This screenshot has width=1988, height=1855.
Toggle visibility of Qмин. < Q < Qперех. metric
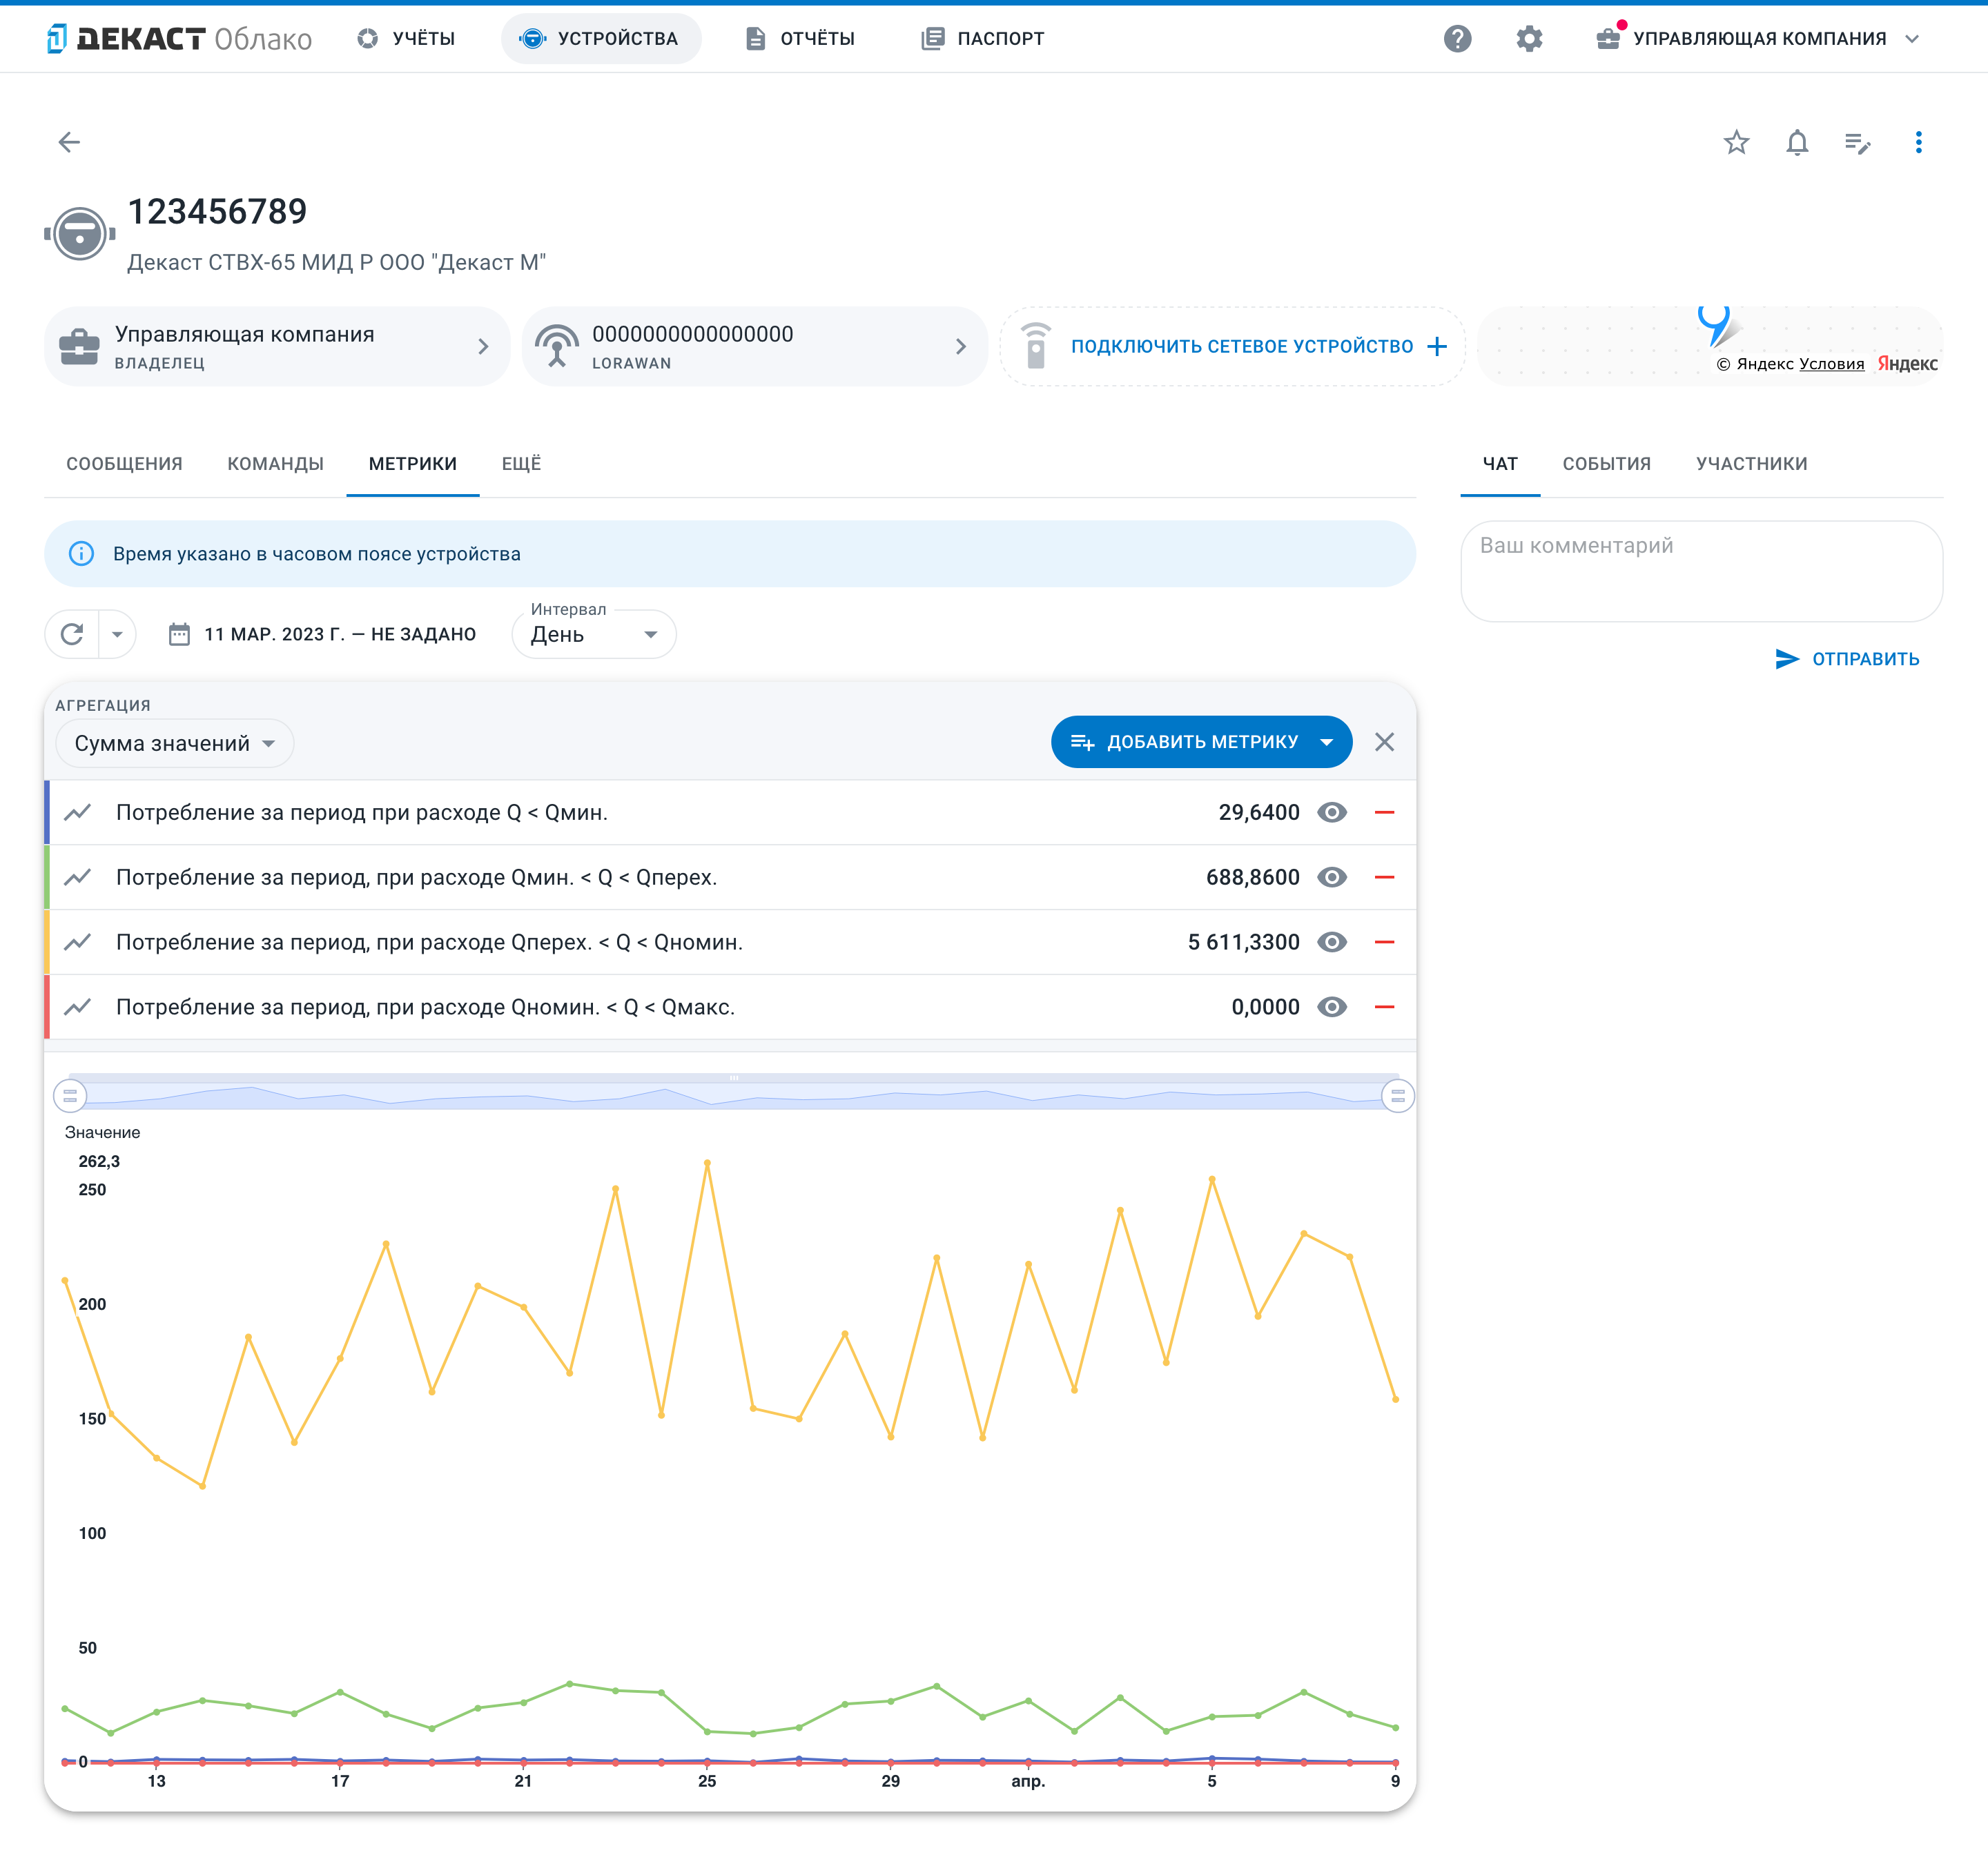pos(1332,877)
